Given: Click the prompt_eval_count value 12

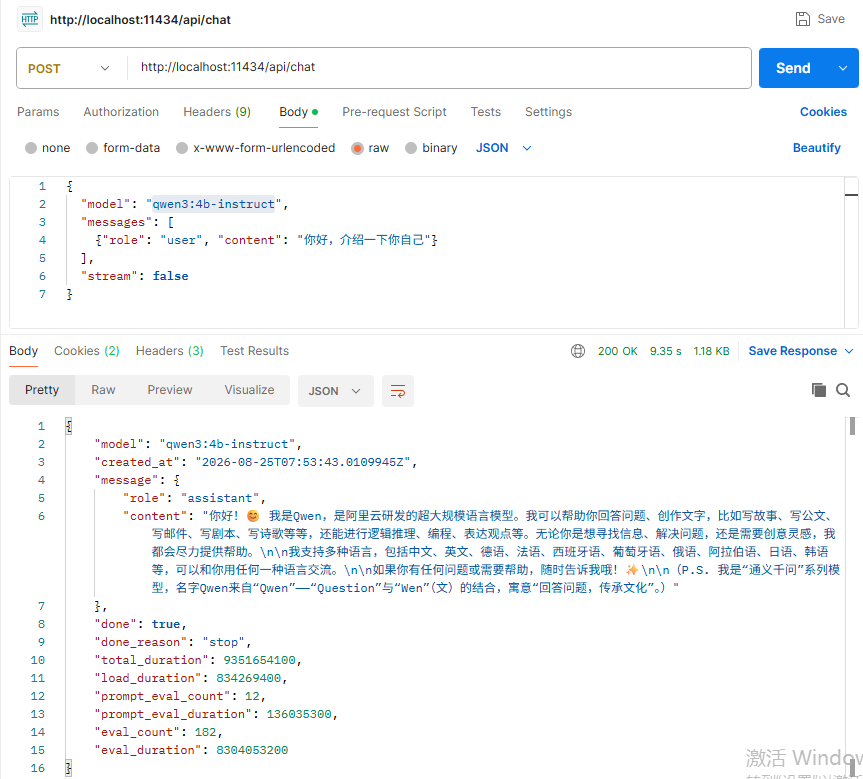Looking at the screenshot, I should point(252,696).
